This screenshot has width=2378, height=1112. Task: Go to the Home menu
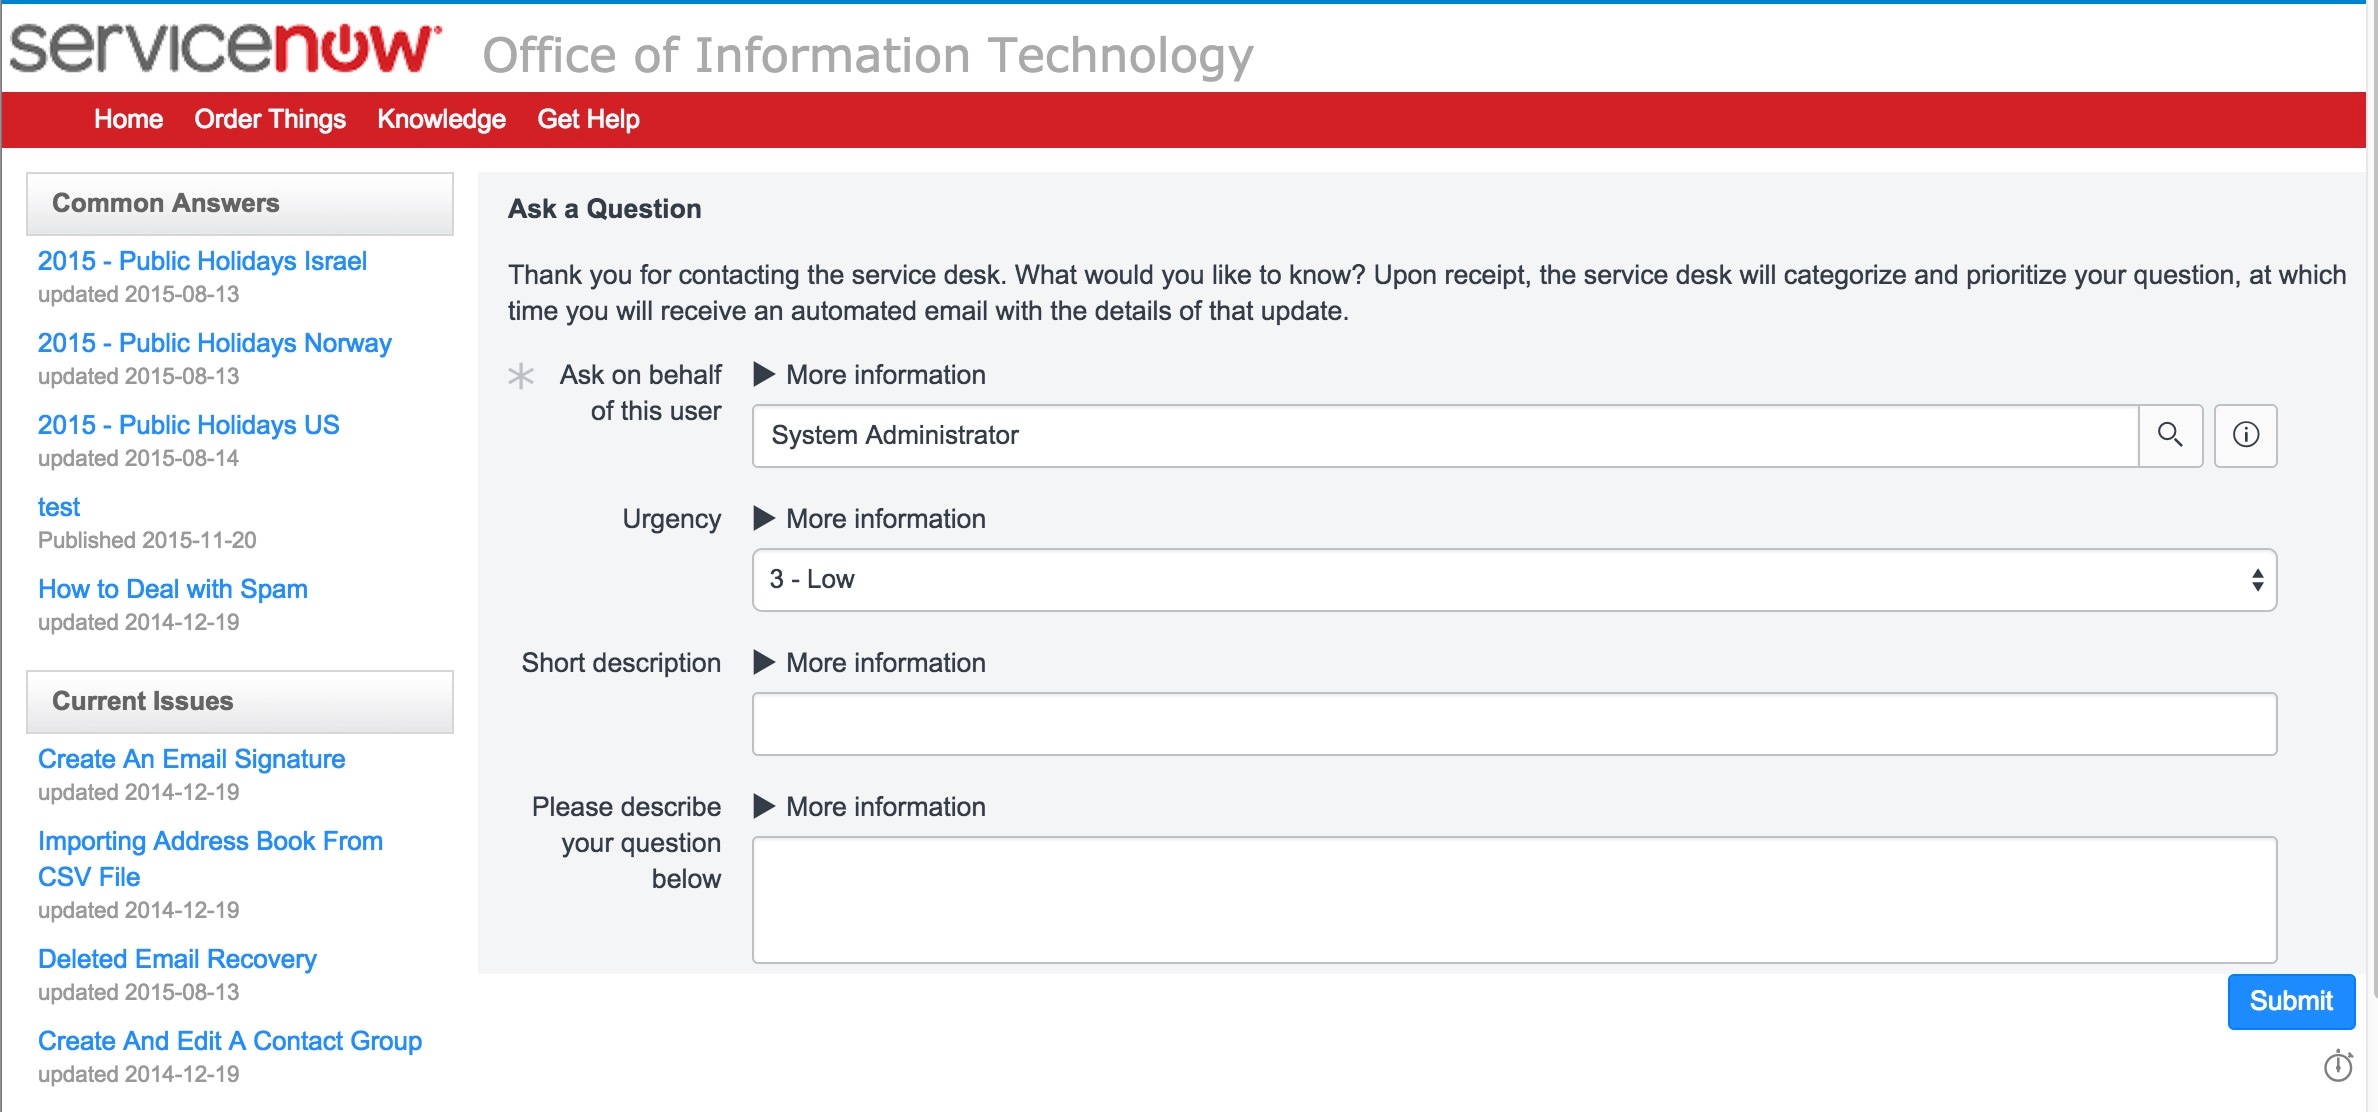tap(128, 119)
